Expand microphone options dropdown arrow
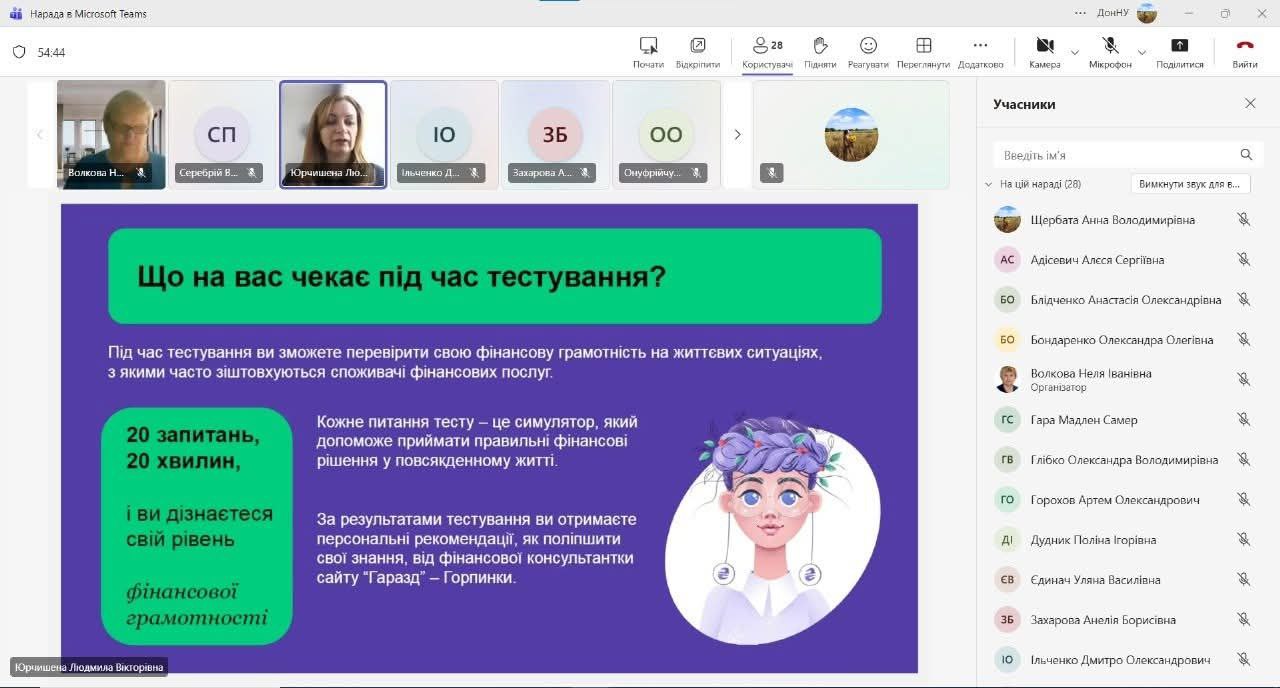This screenshot has width=1280, height=688. 1142,52
